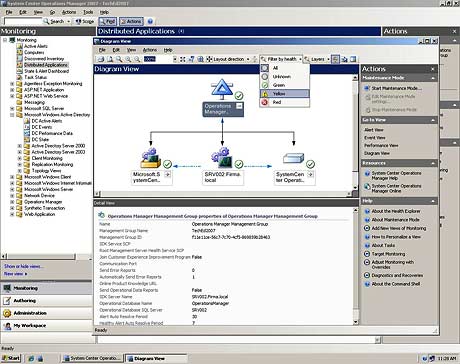The height and width of the screenshot is (364, 460).
Task: Expand the SystemCenter Operations node
Action: [x=310, y=174]
